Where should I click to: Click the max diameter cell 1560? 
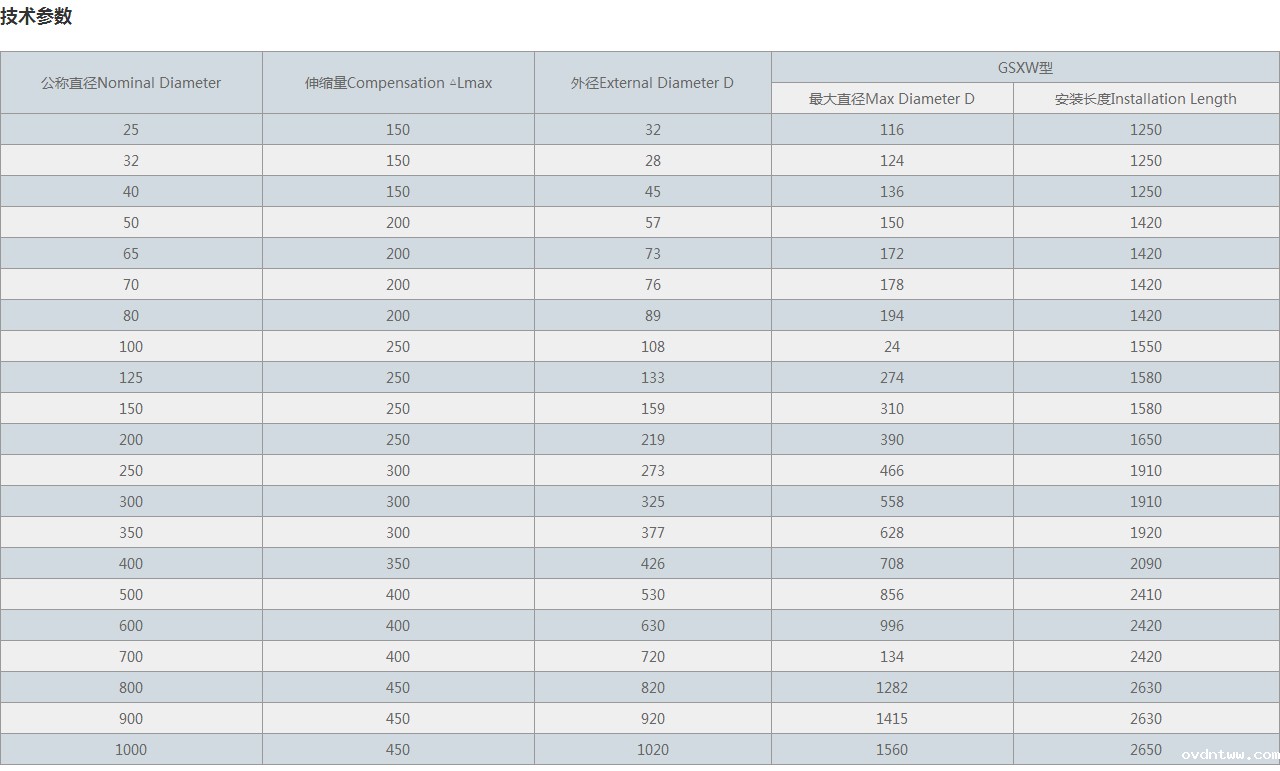coord(892,750)
